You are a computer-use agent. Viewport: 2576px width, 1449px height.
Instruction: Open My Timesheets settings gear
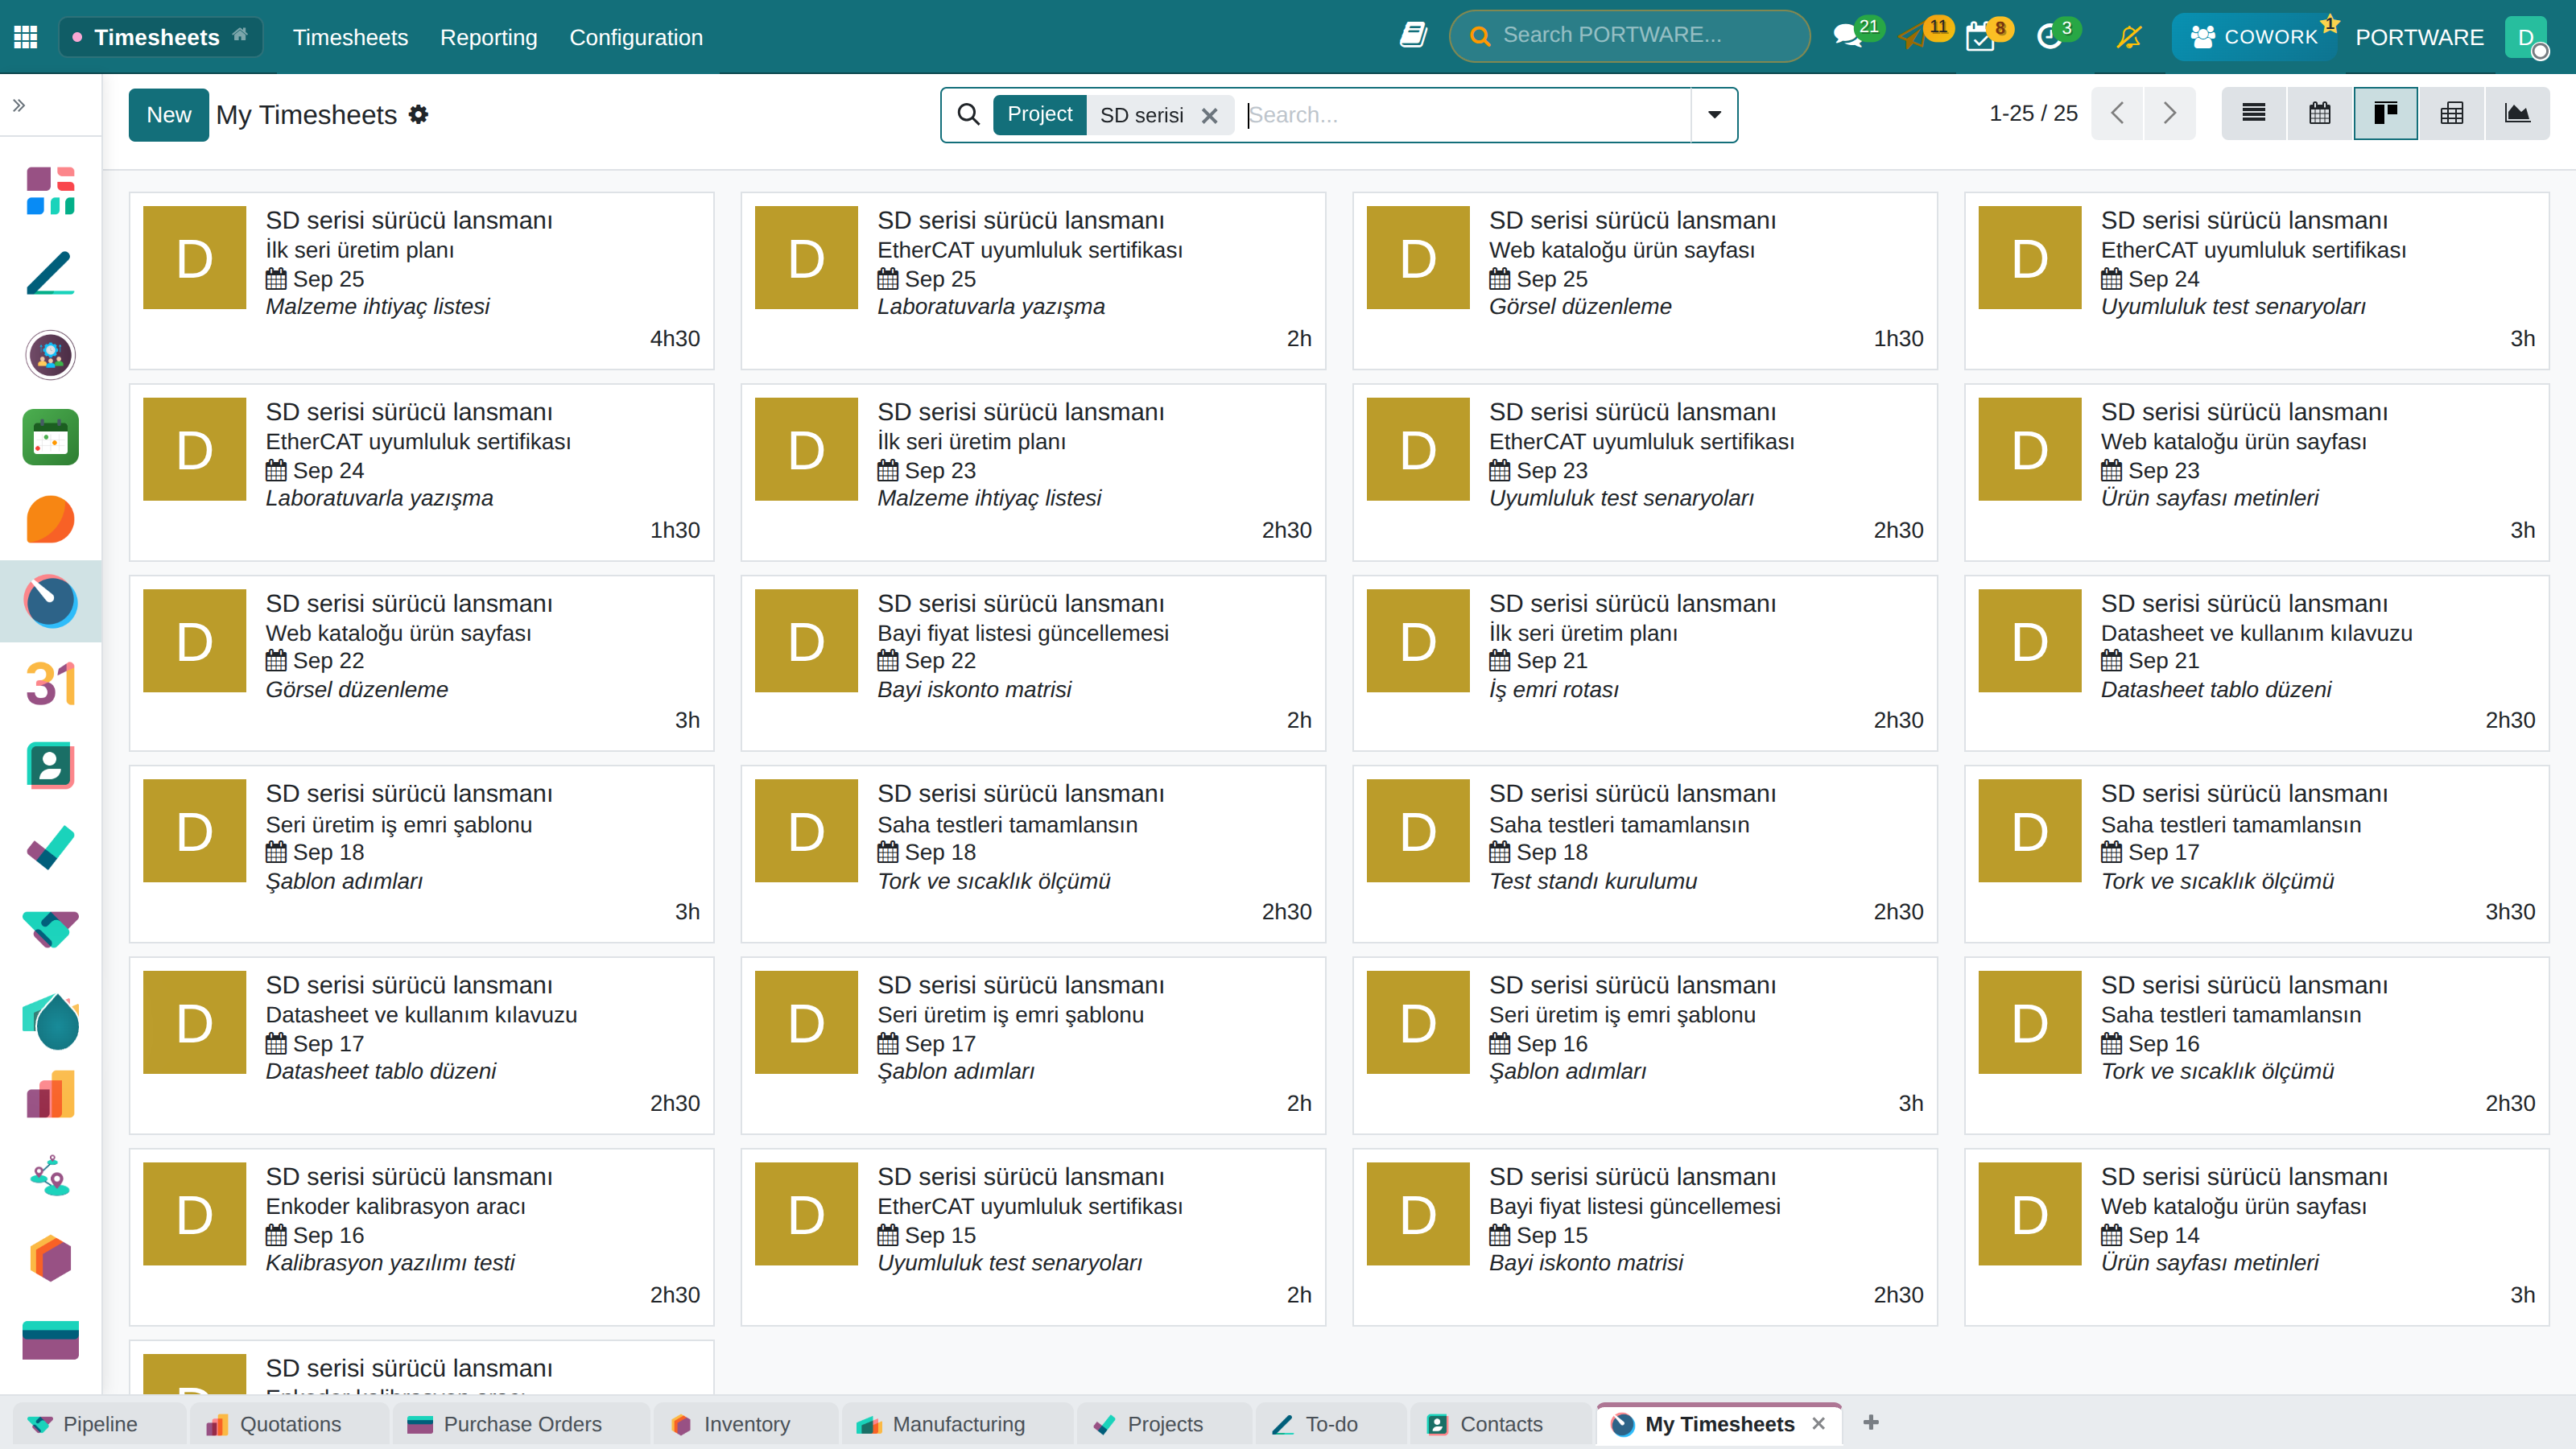tap(419, 114)
